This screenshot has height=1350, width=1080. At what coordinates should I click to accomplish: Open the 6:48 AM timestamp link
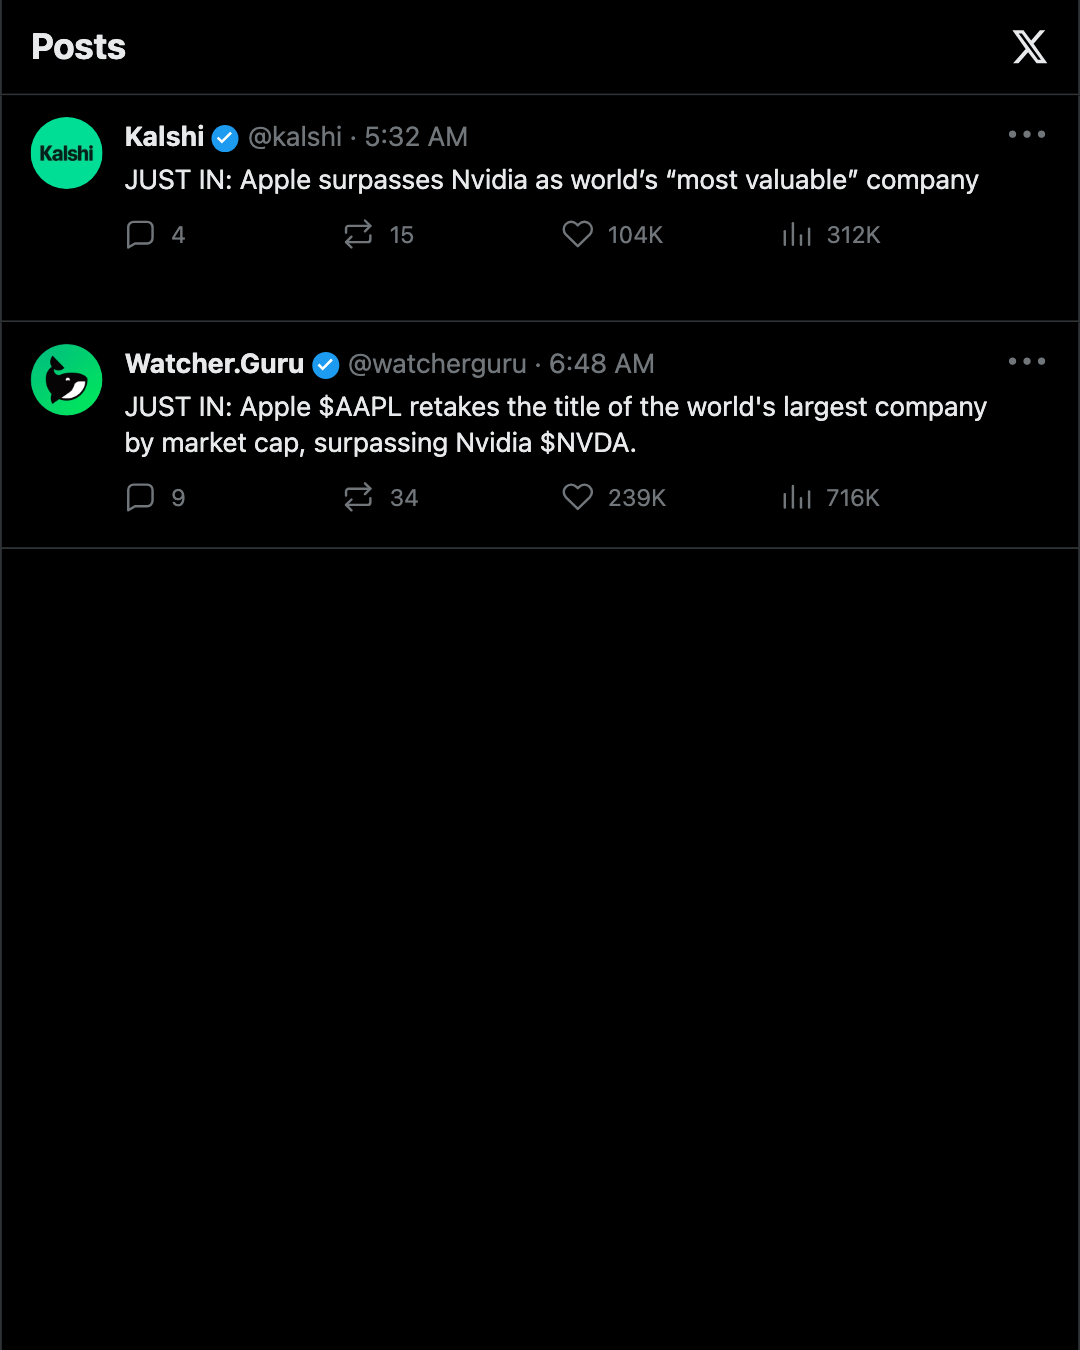[x=601, y=364]
